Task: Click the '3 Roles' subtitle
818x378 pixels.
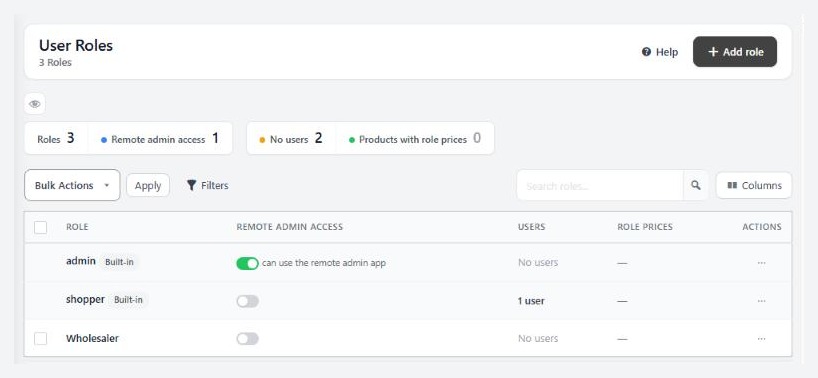Action: pos(55,63)
